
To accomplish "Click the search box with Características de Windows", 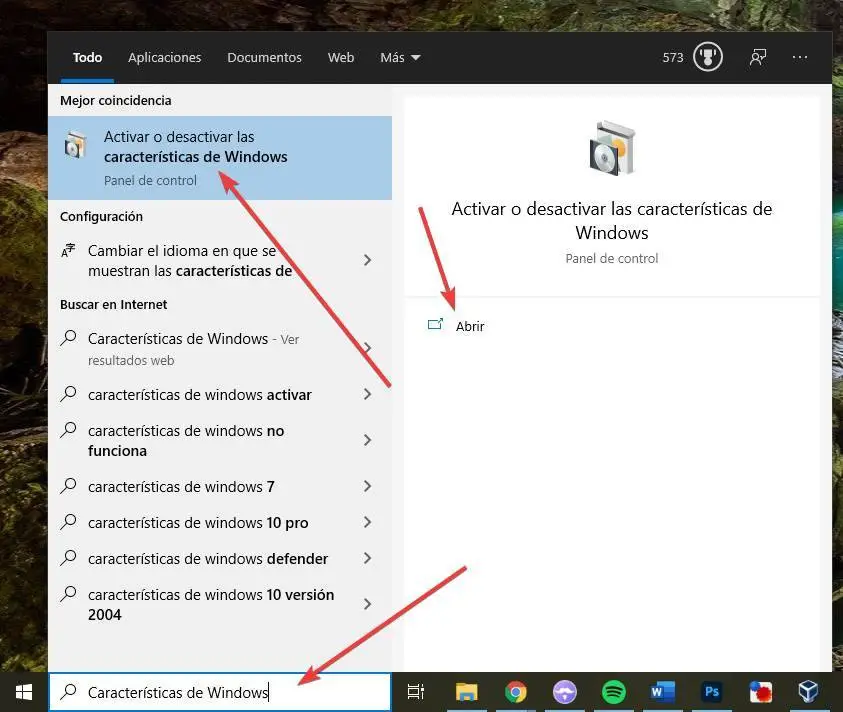I will [220, 692].
